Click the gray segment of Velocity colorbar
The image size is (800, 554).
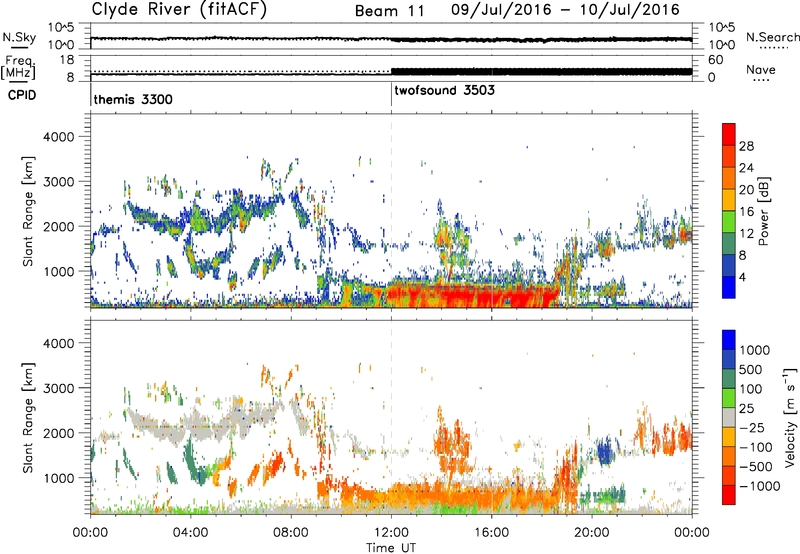pos(729,417)
